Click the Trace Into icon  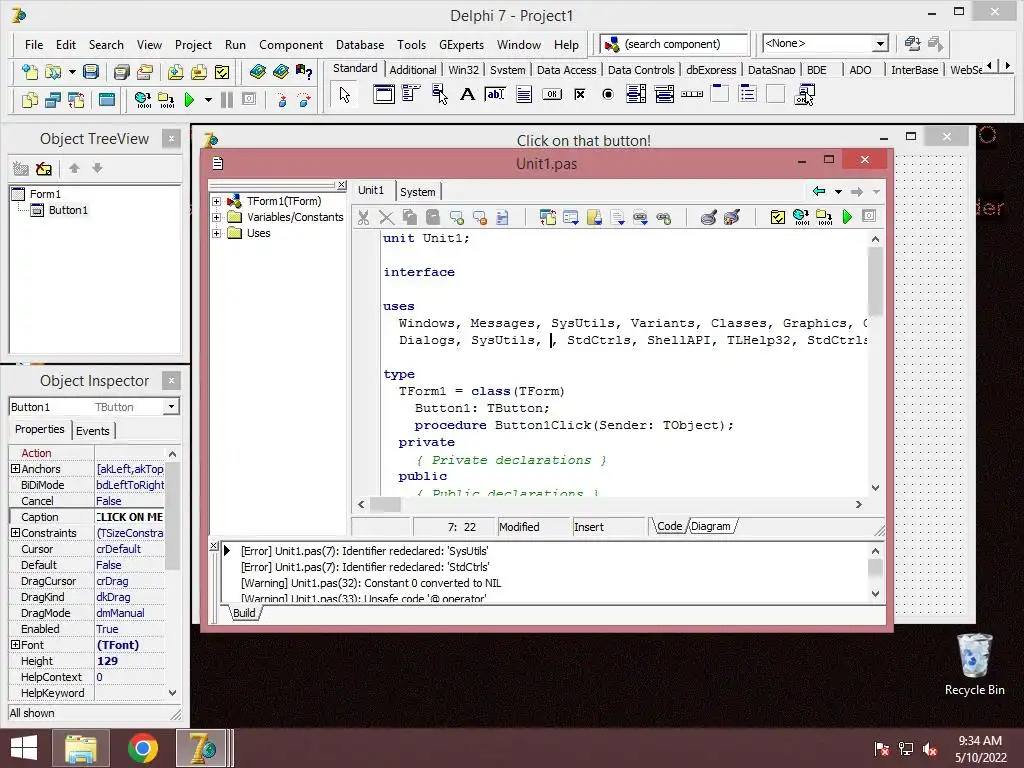coord(281,100)
